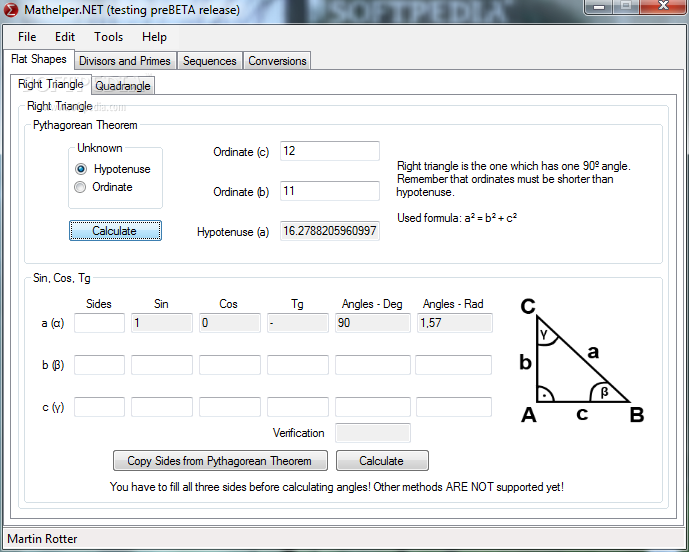Select the Hypotenuse radio button

(x=81, y=169)
